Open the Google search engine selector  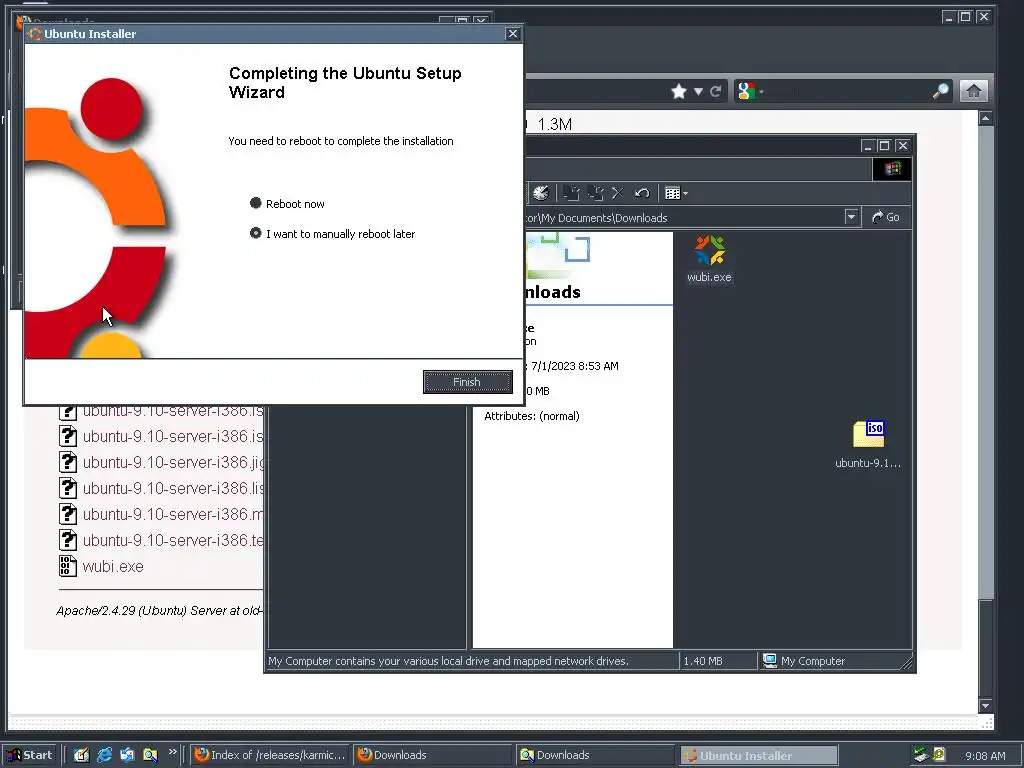[750, 91]
